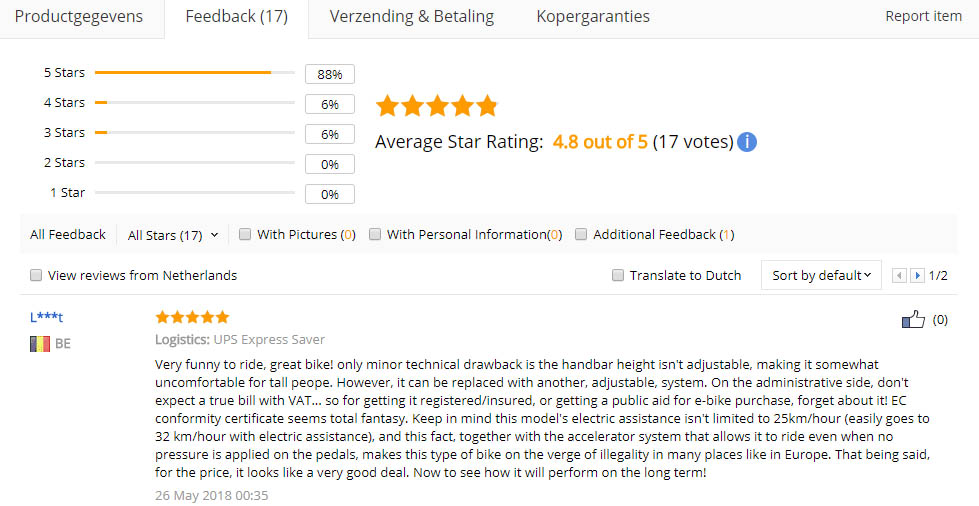The width and height of the screenshot is (979, 506).
Task: Check View reviews from Netherlands
Action: [x=36, y=275]
